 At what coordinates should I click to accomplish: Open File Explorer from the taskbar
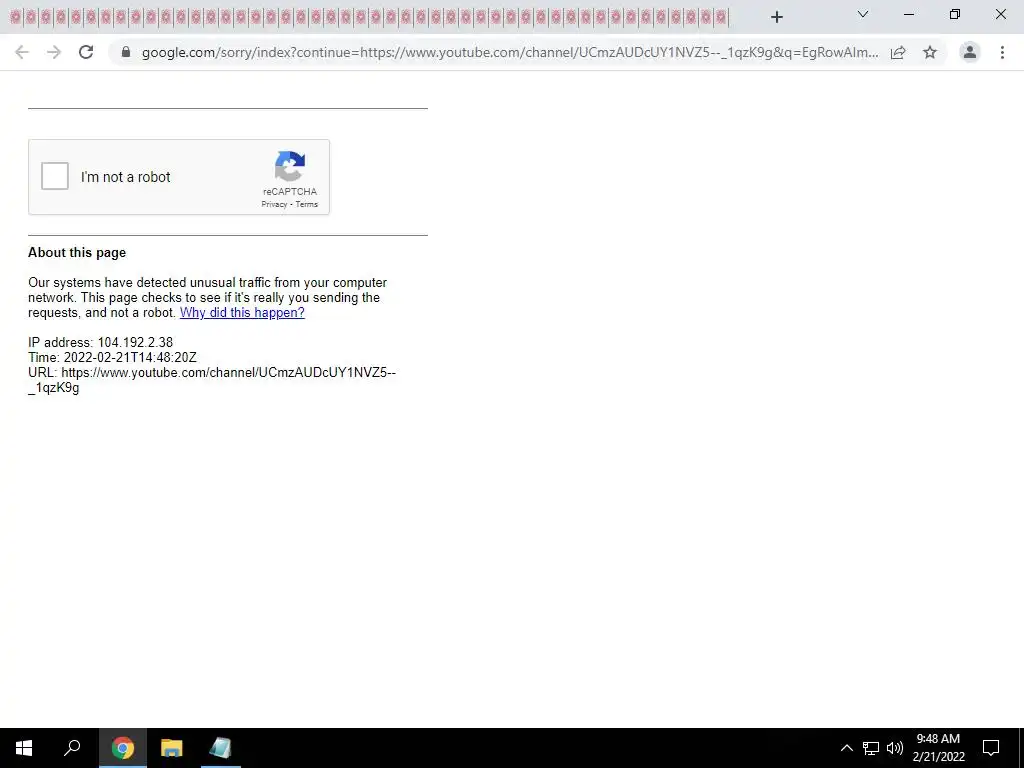pyautogui.click(x=172, y=748)
